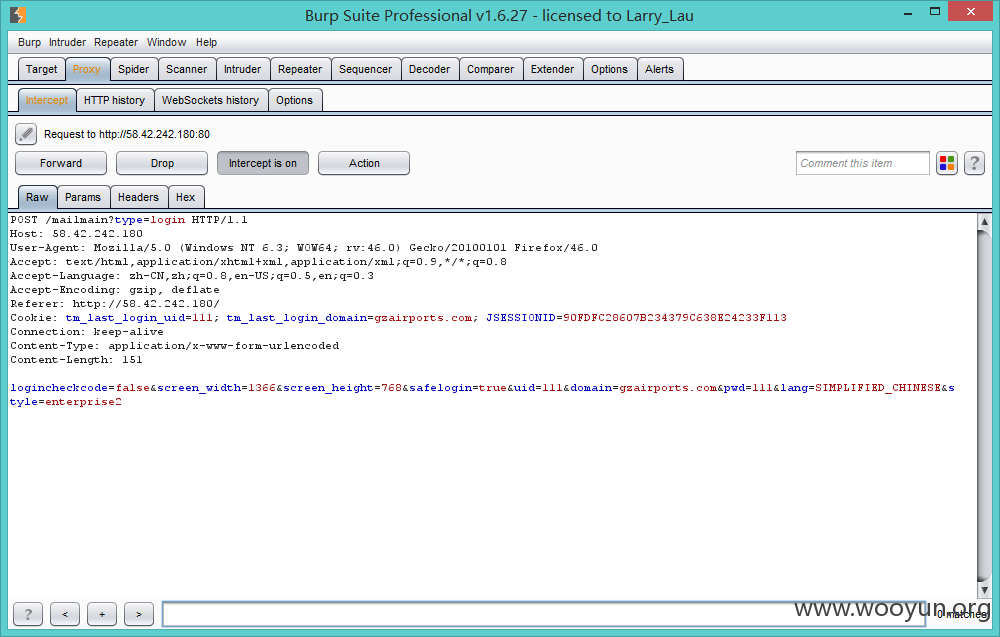Click the Accept-Language header line
The width and height of the screenshot is (1000, 637).
point(192,275)
